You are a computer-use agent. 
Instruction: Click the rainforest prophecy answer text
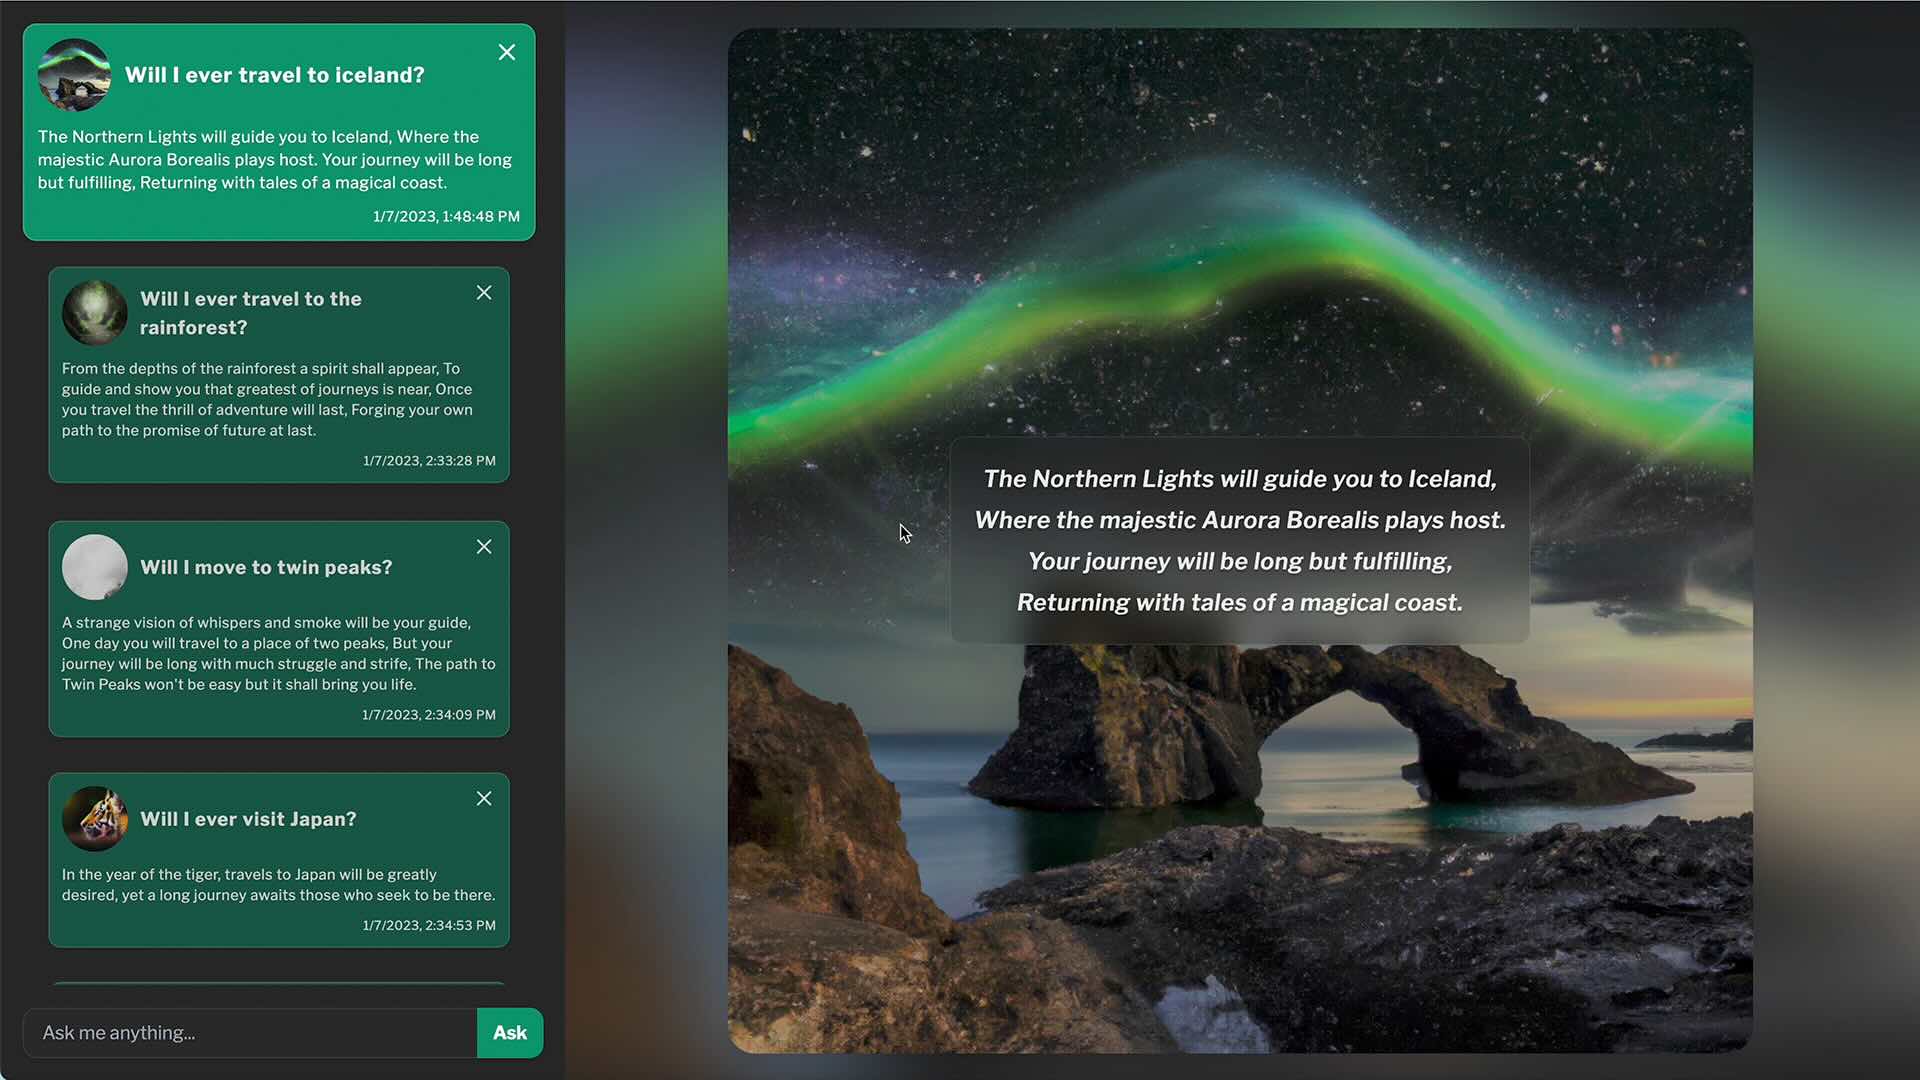pos(267,399)
